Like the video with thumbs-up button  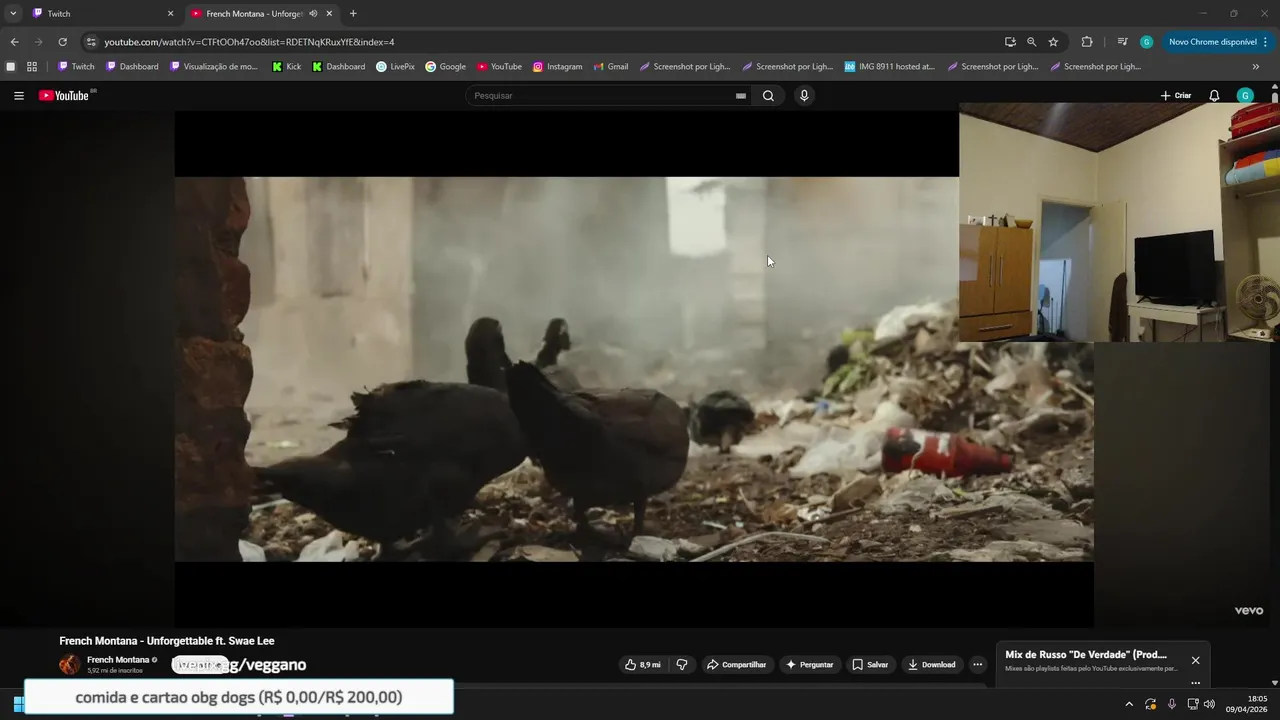click(642, 665)
